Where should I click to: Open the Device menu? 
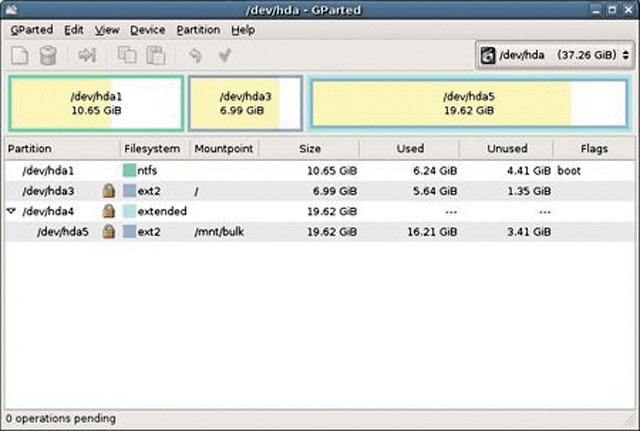pos(147,30)
